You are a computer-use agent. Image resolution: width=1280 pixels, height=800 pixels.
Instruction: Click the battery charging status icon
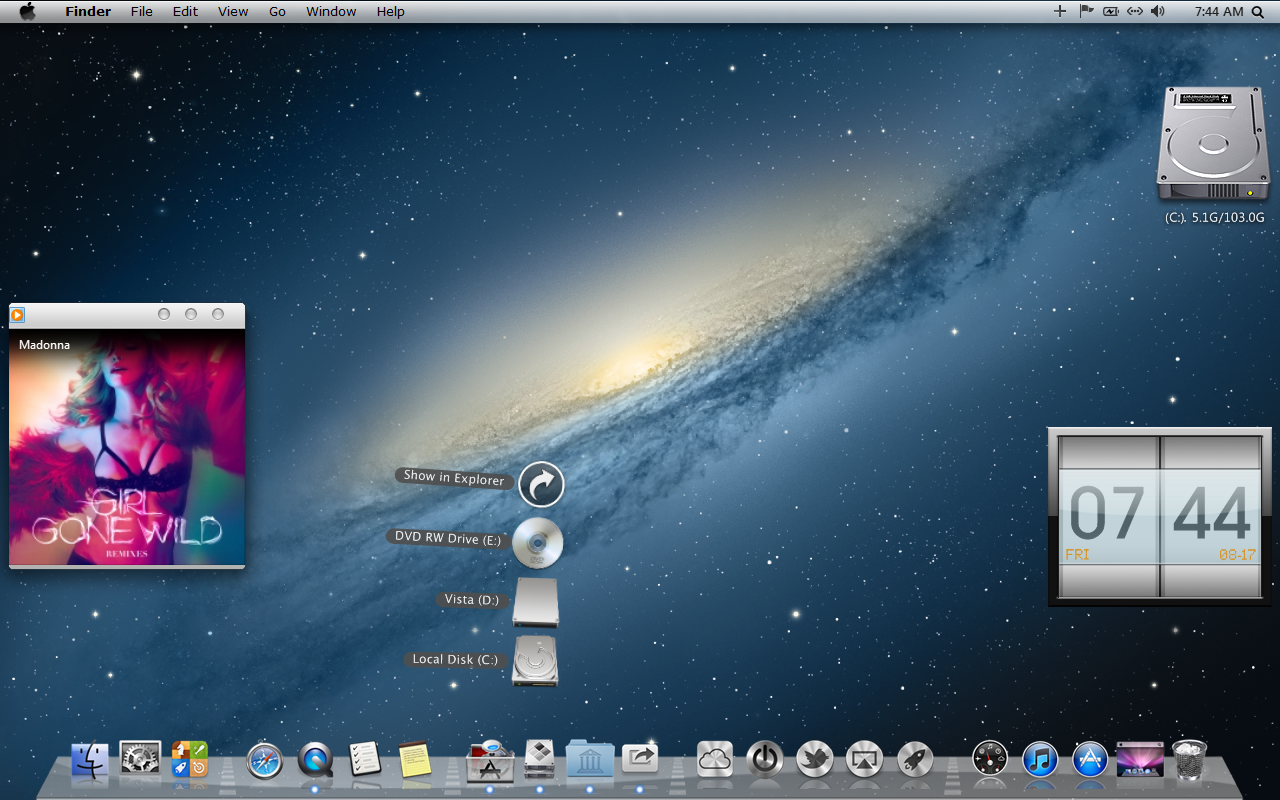point(1111,11)
